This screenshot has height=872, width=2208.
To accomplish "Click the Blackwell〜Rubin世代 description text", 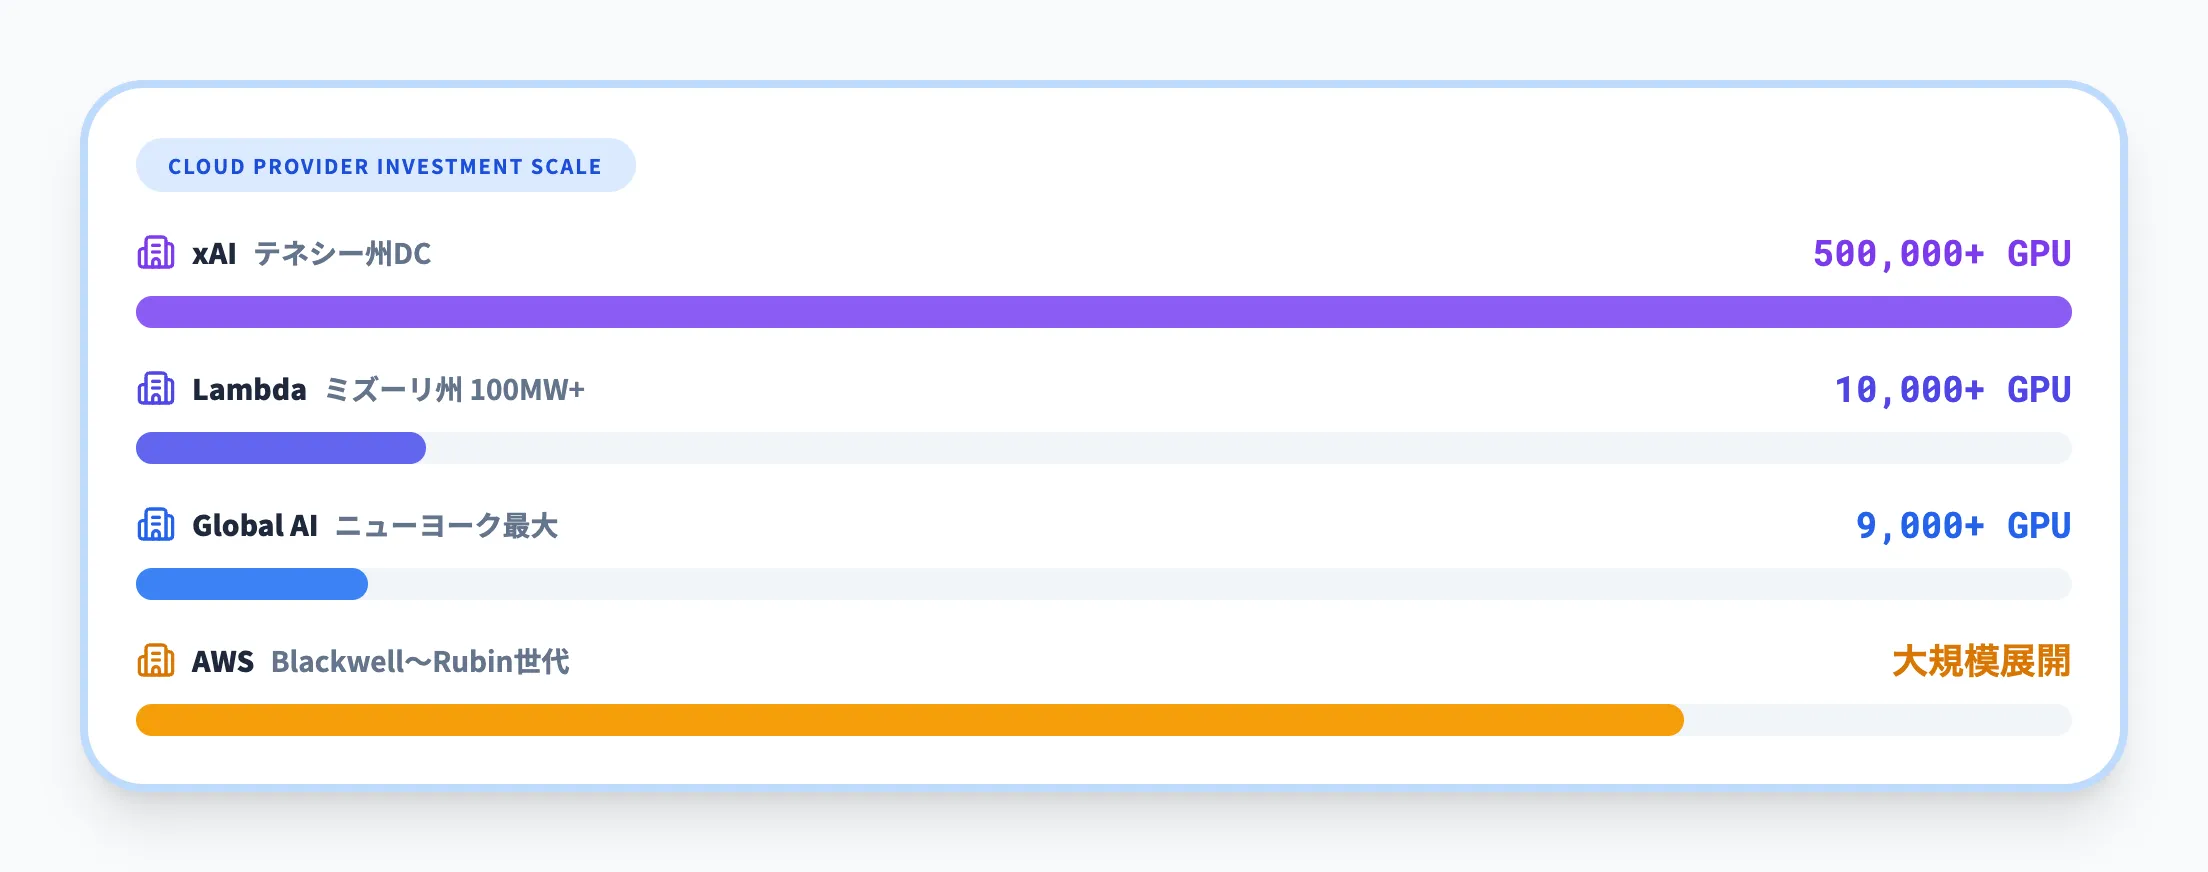I will pyautogui.click(x=420, y=662).
